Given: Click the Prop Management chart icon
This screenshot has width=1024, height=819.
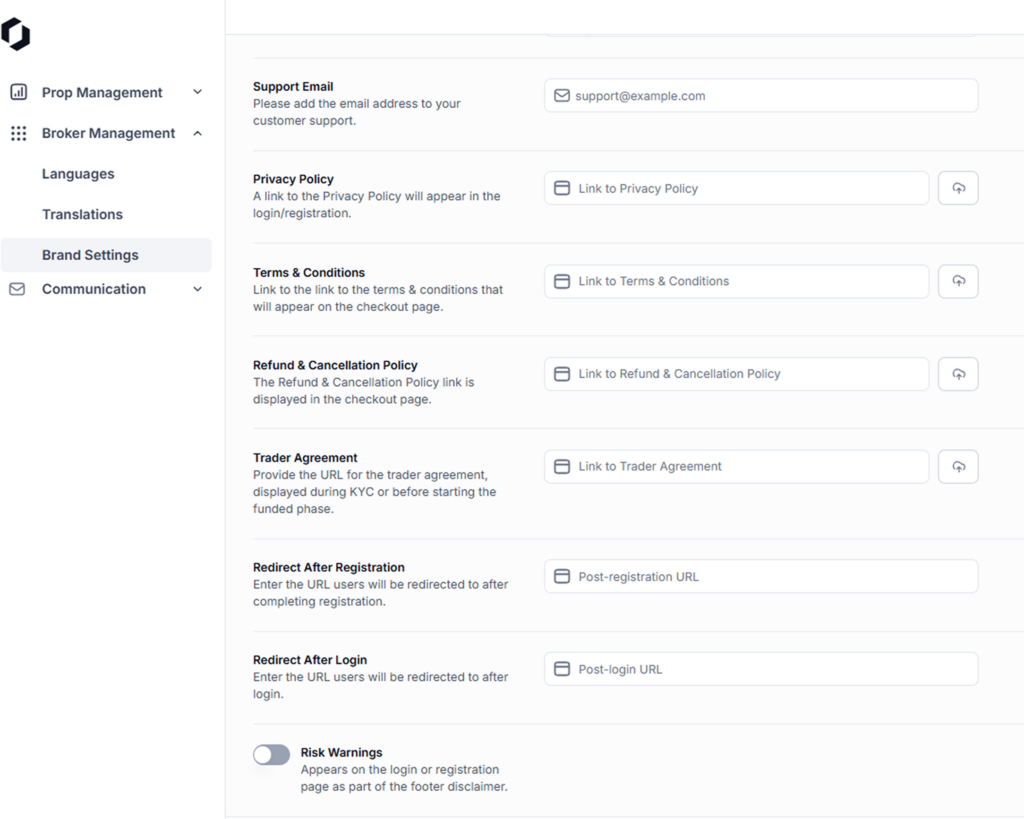Looking at the screenshot, I should pos(18,92).
